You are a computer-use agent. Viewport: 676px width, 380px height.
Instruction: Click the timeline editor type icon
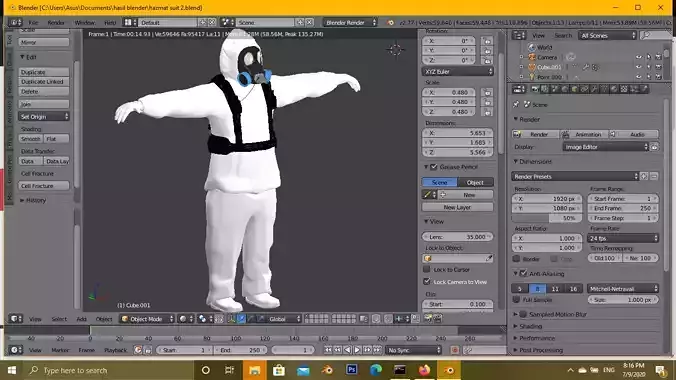[16, 350]
